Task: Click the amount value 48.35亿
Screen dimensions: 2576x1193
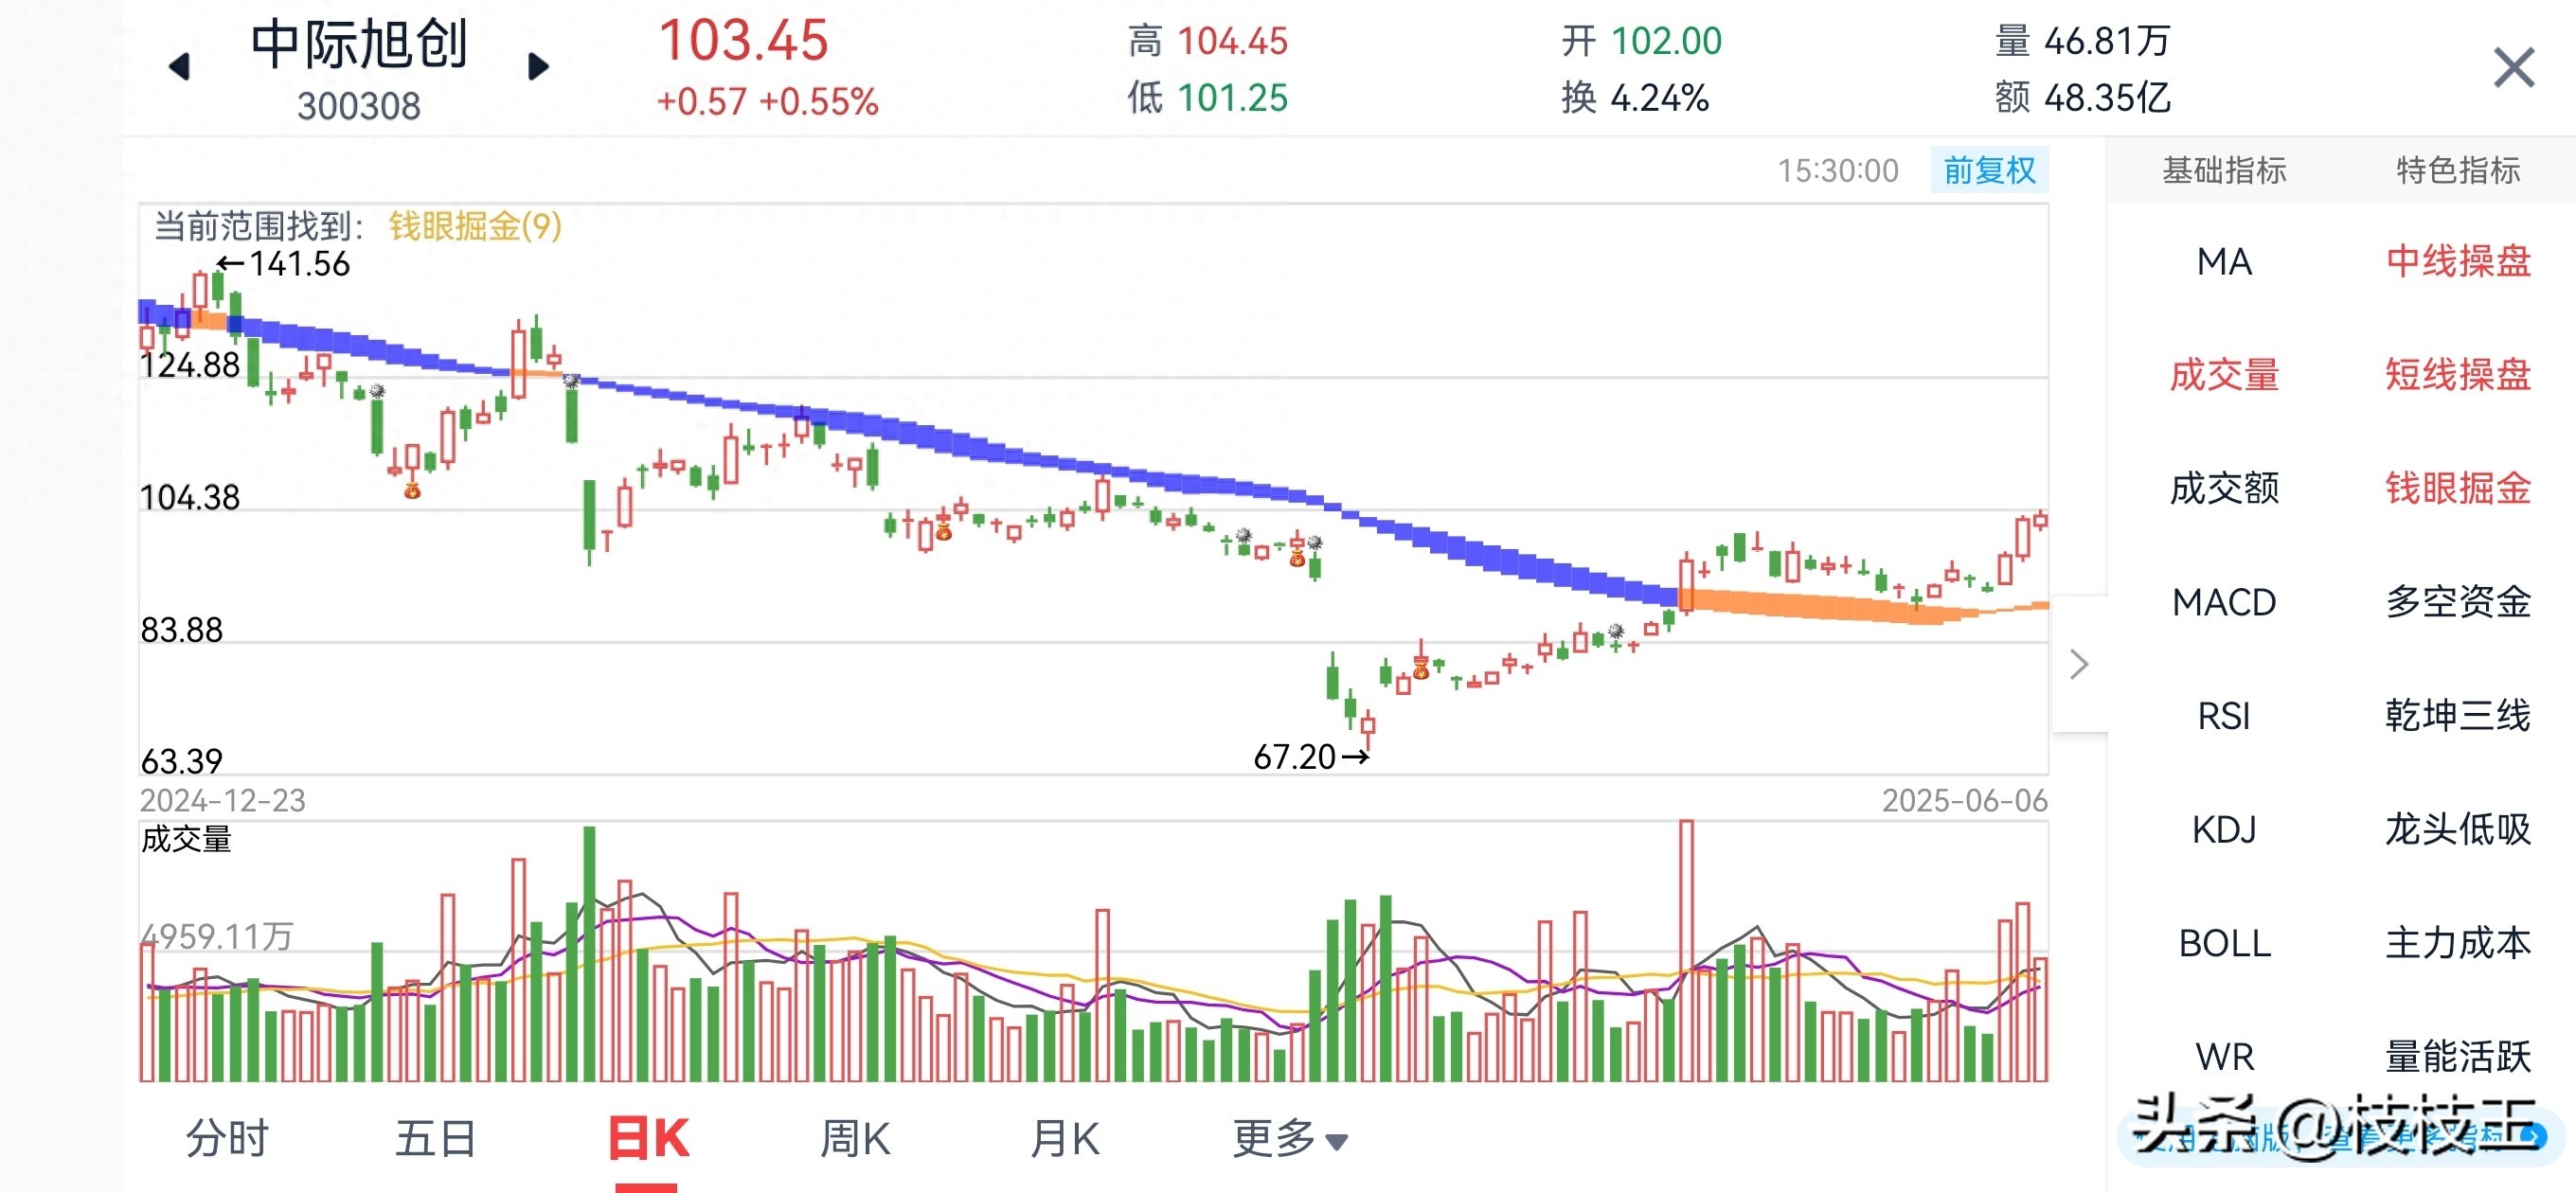Action: pos(2107,98)
